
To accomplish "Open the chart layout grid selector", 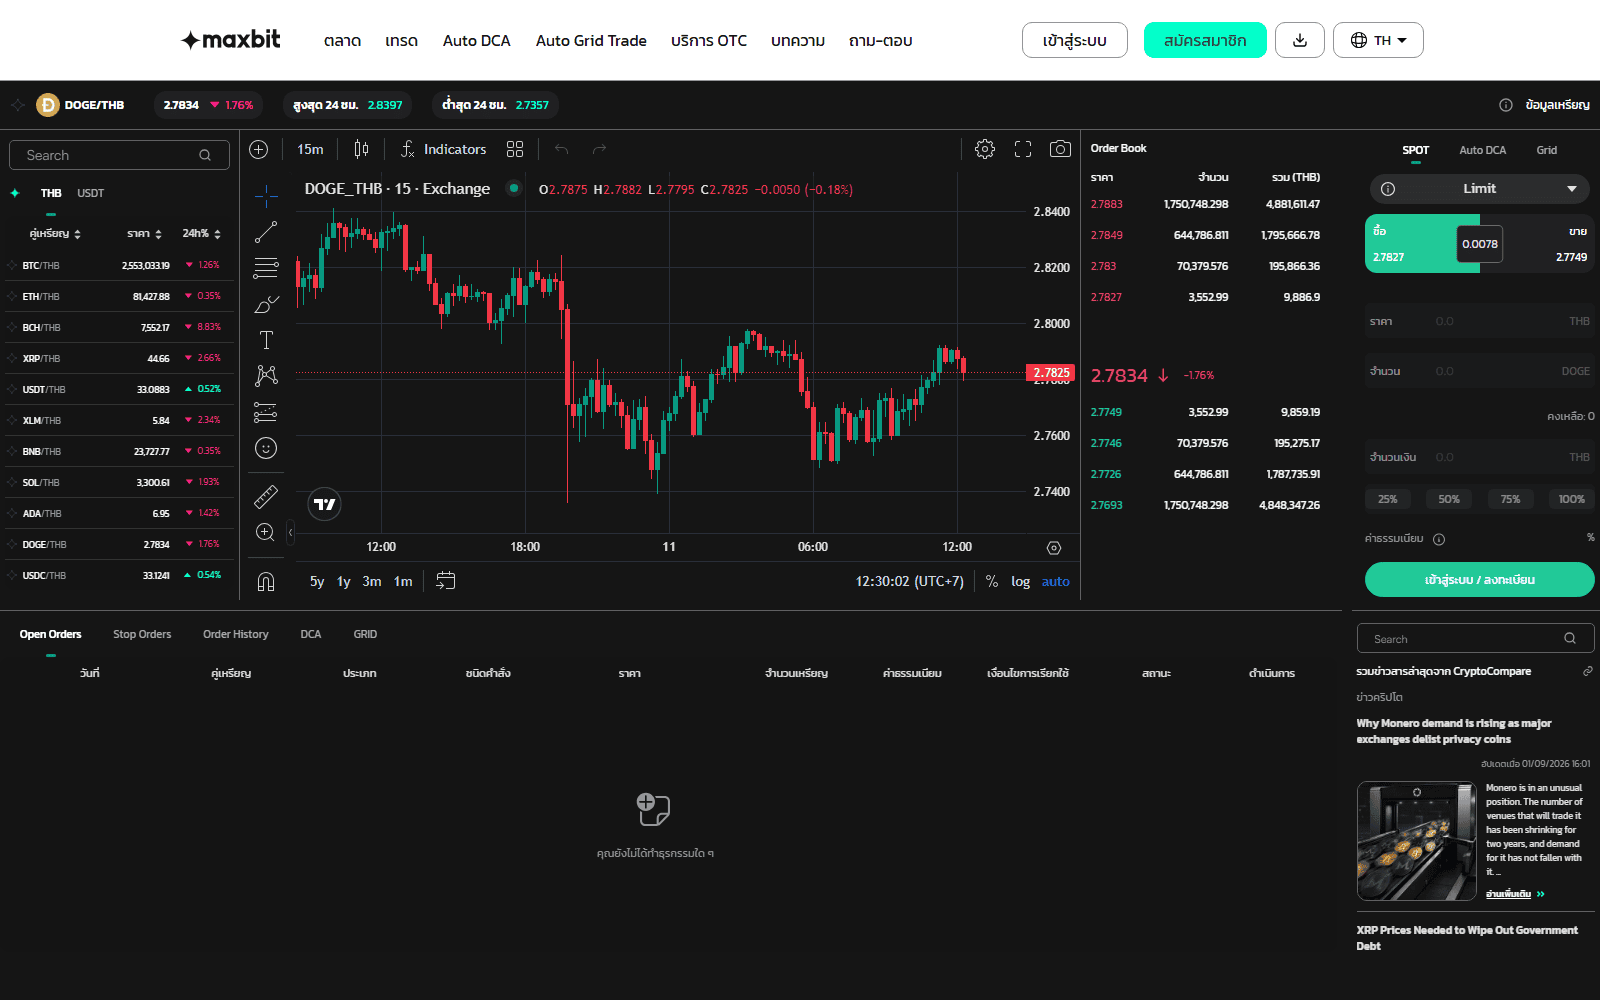I will coord(515,149).
